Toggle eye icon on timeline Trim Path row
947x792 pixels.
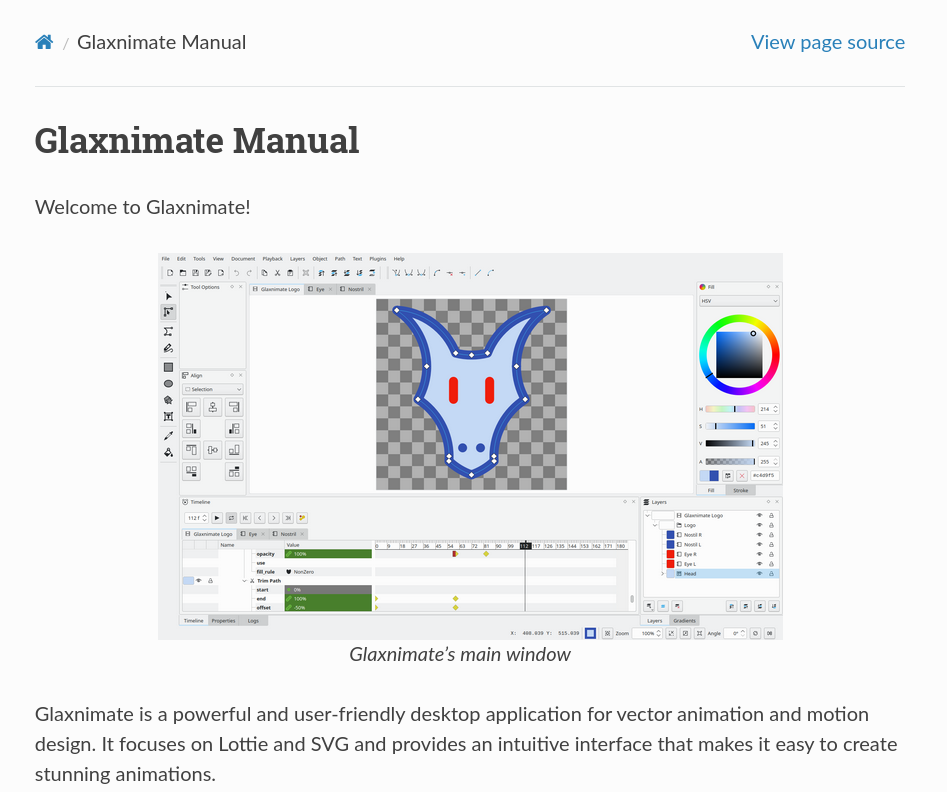coord(199,581)
